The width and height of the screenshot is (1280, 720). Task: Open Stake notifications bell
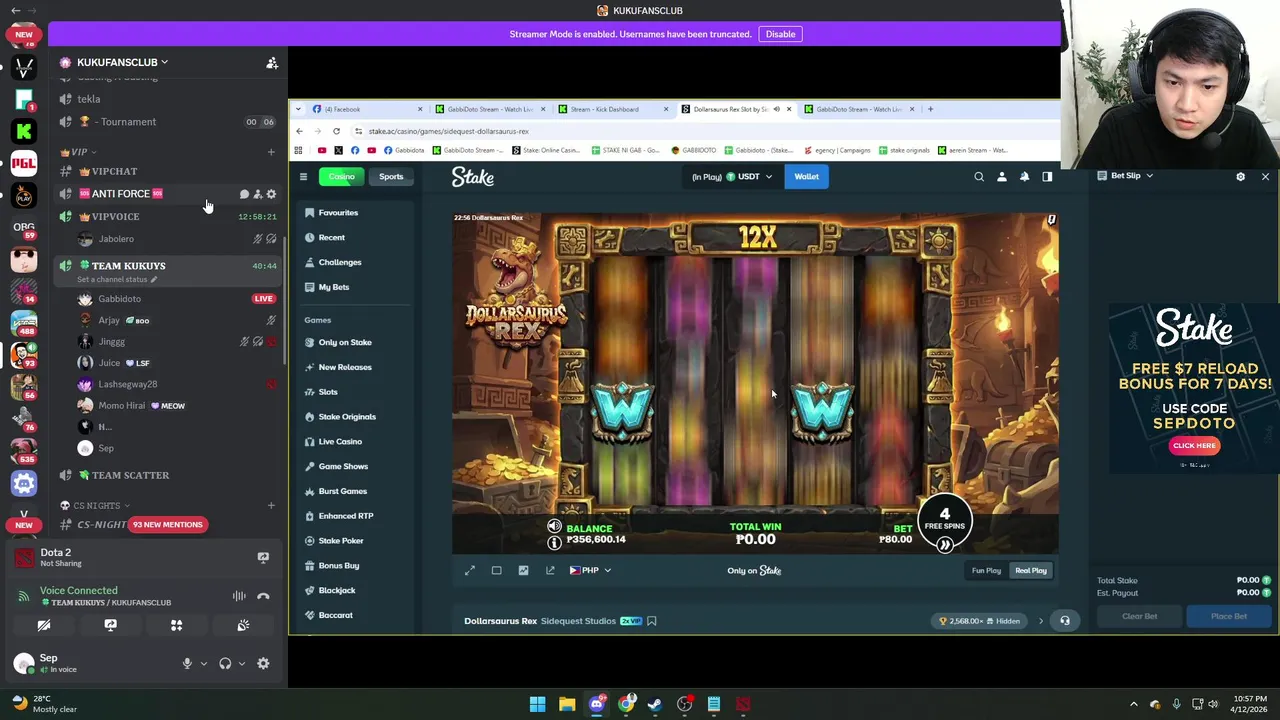click(1024, 177)
